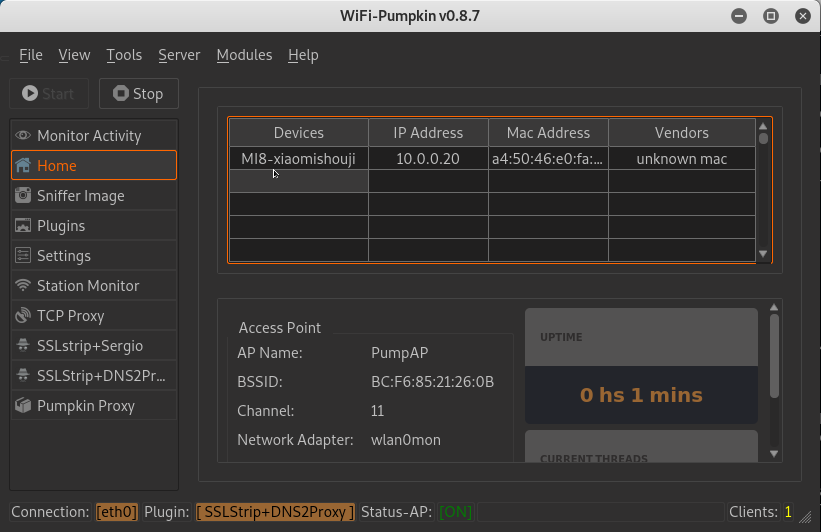Image resolution: width=821 pixels, height=532 pixels.
Task: Click the UPTIME card header
Action: [x=641, y=337]
